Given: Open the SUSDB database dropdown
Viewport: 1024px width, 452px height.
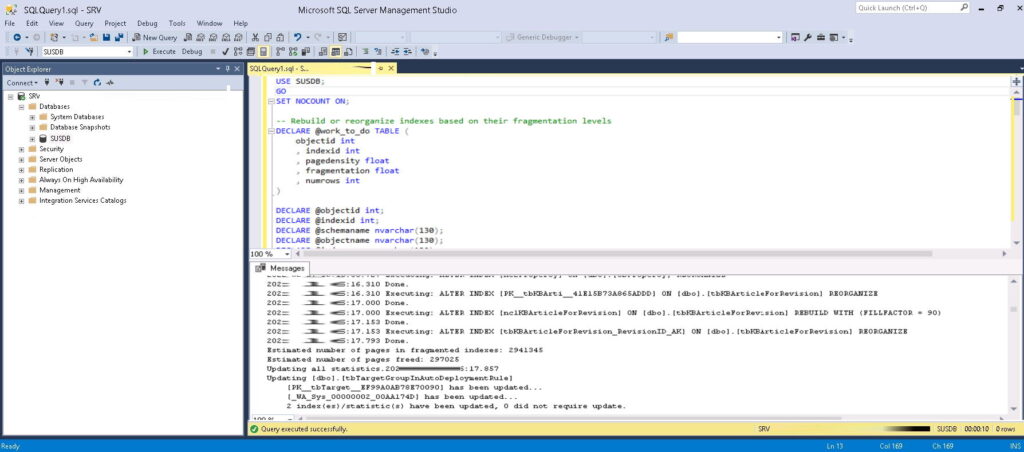Looking at the screenshot, I should (129, 51).
